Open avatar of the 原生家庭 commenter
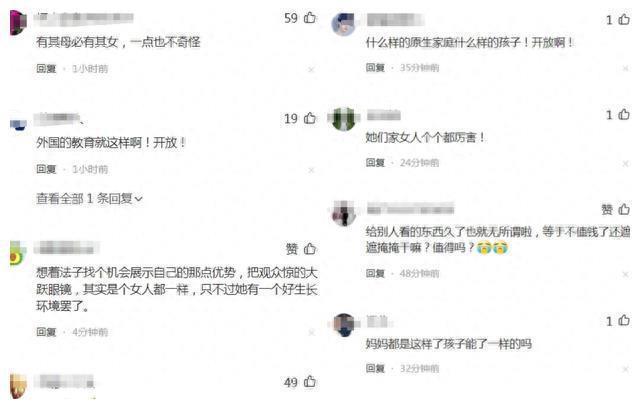 [343, 24]
